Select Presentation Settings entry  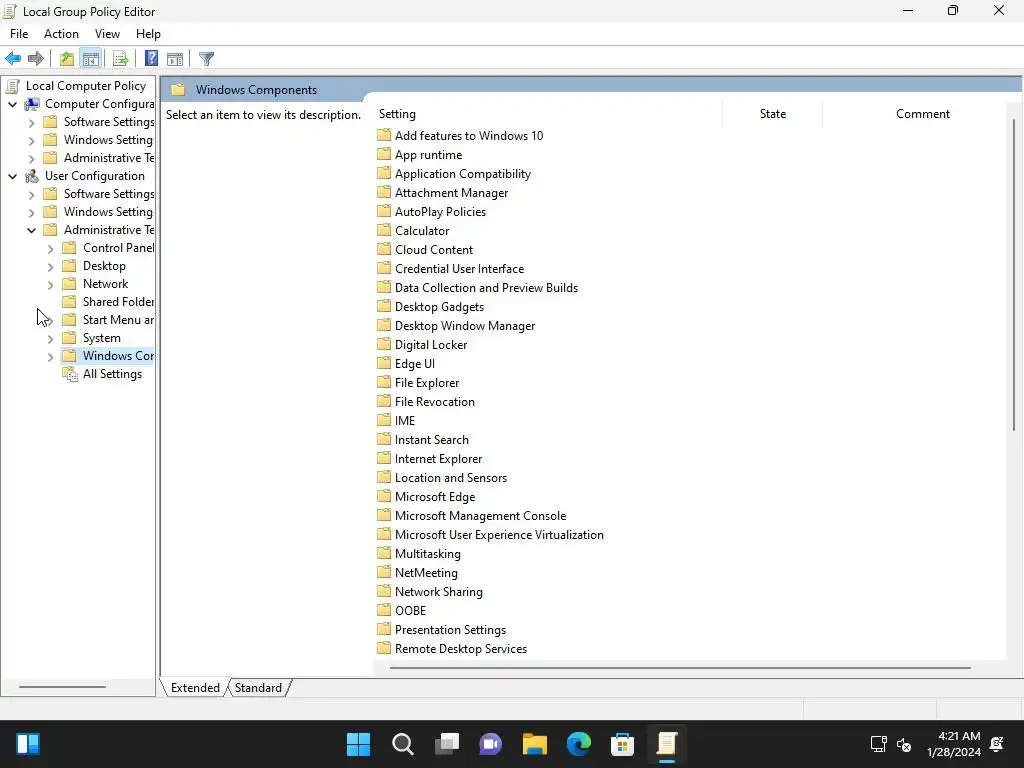(x=450, y=630)
